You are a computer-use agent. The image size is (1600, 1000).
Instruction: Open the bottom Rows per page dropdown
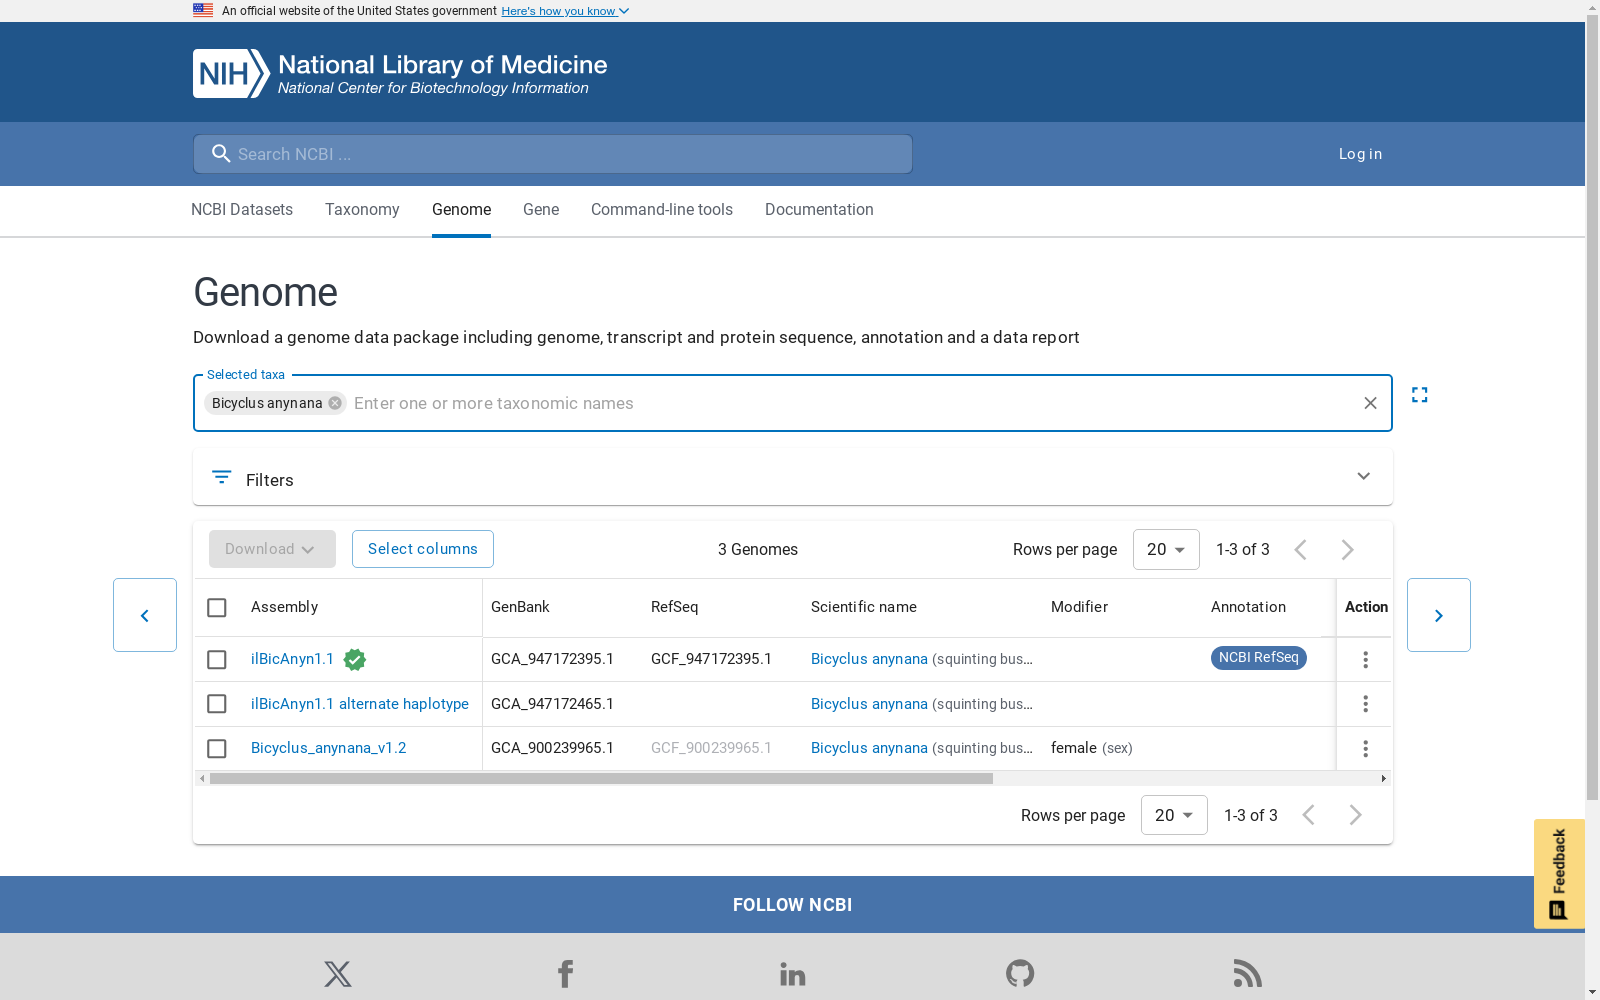[1174, 815]
